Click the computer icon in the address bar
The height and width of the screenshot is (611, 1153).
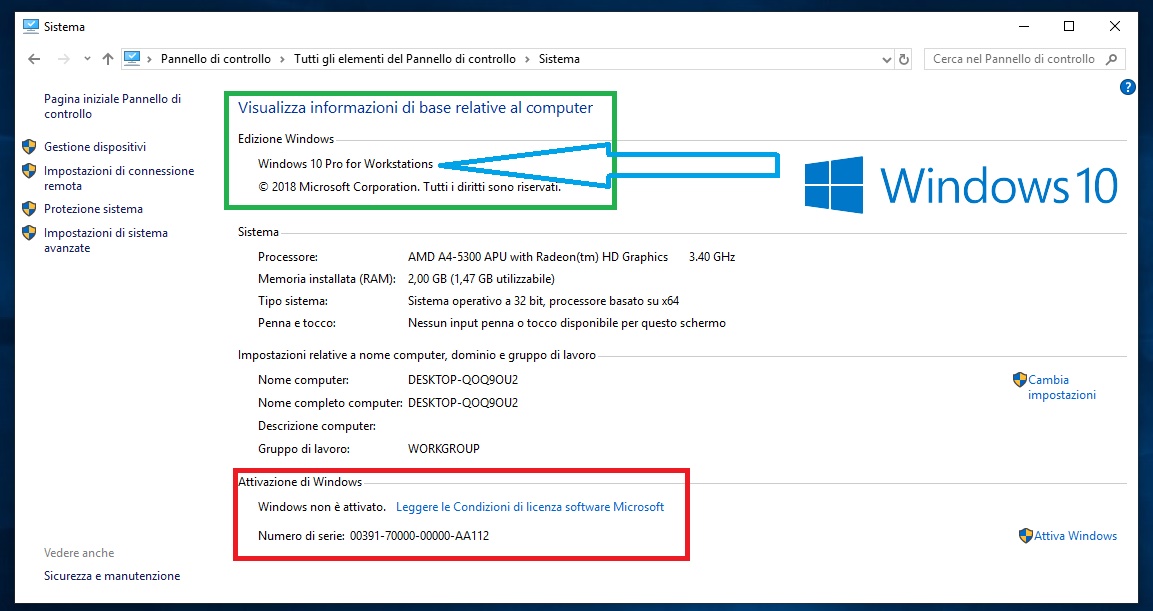coord(132,58)
